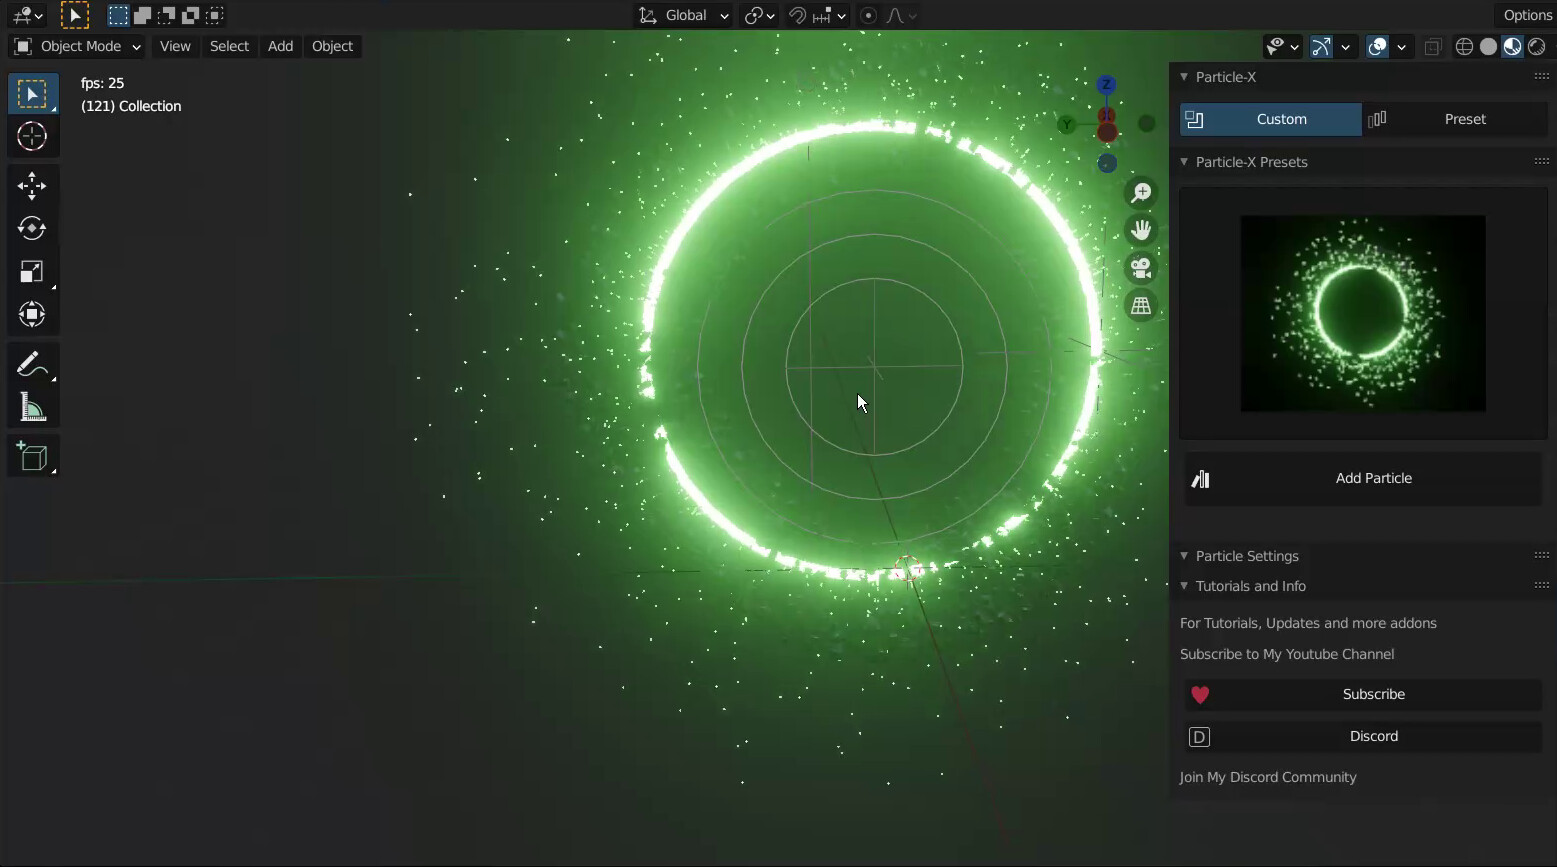Viewport: 1557px width, 867px height.
Task: Select the Scale tool
Action: tap(33, 271)
